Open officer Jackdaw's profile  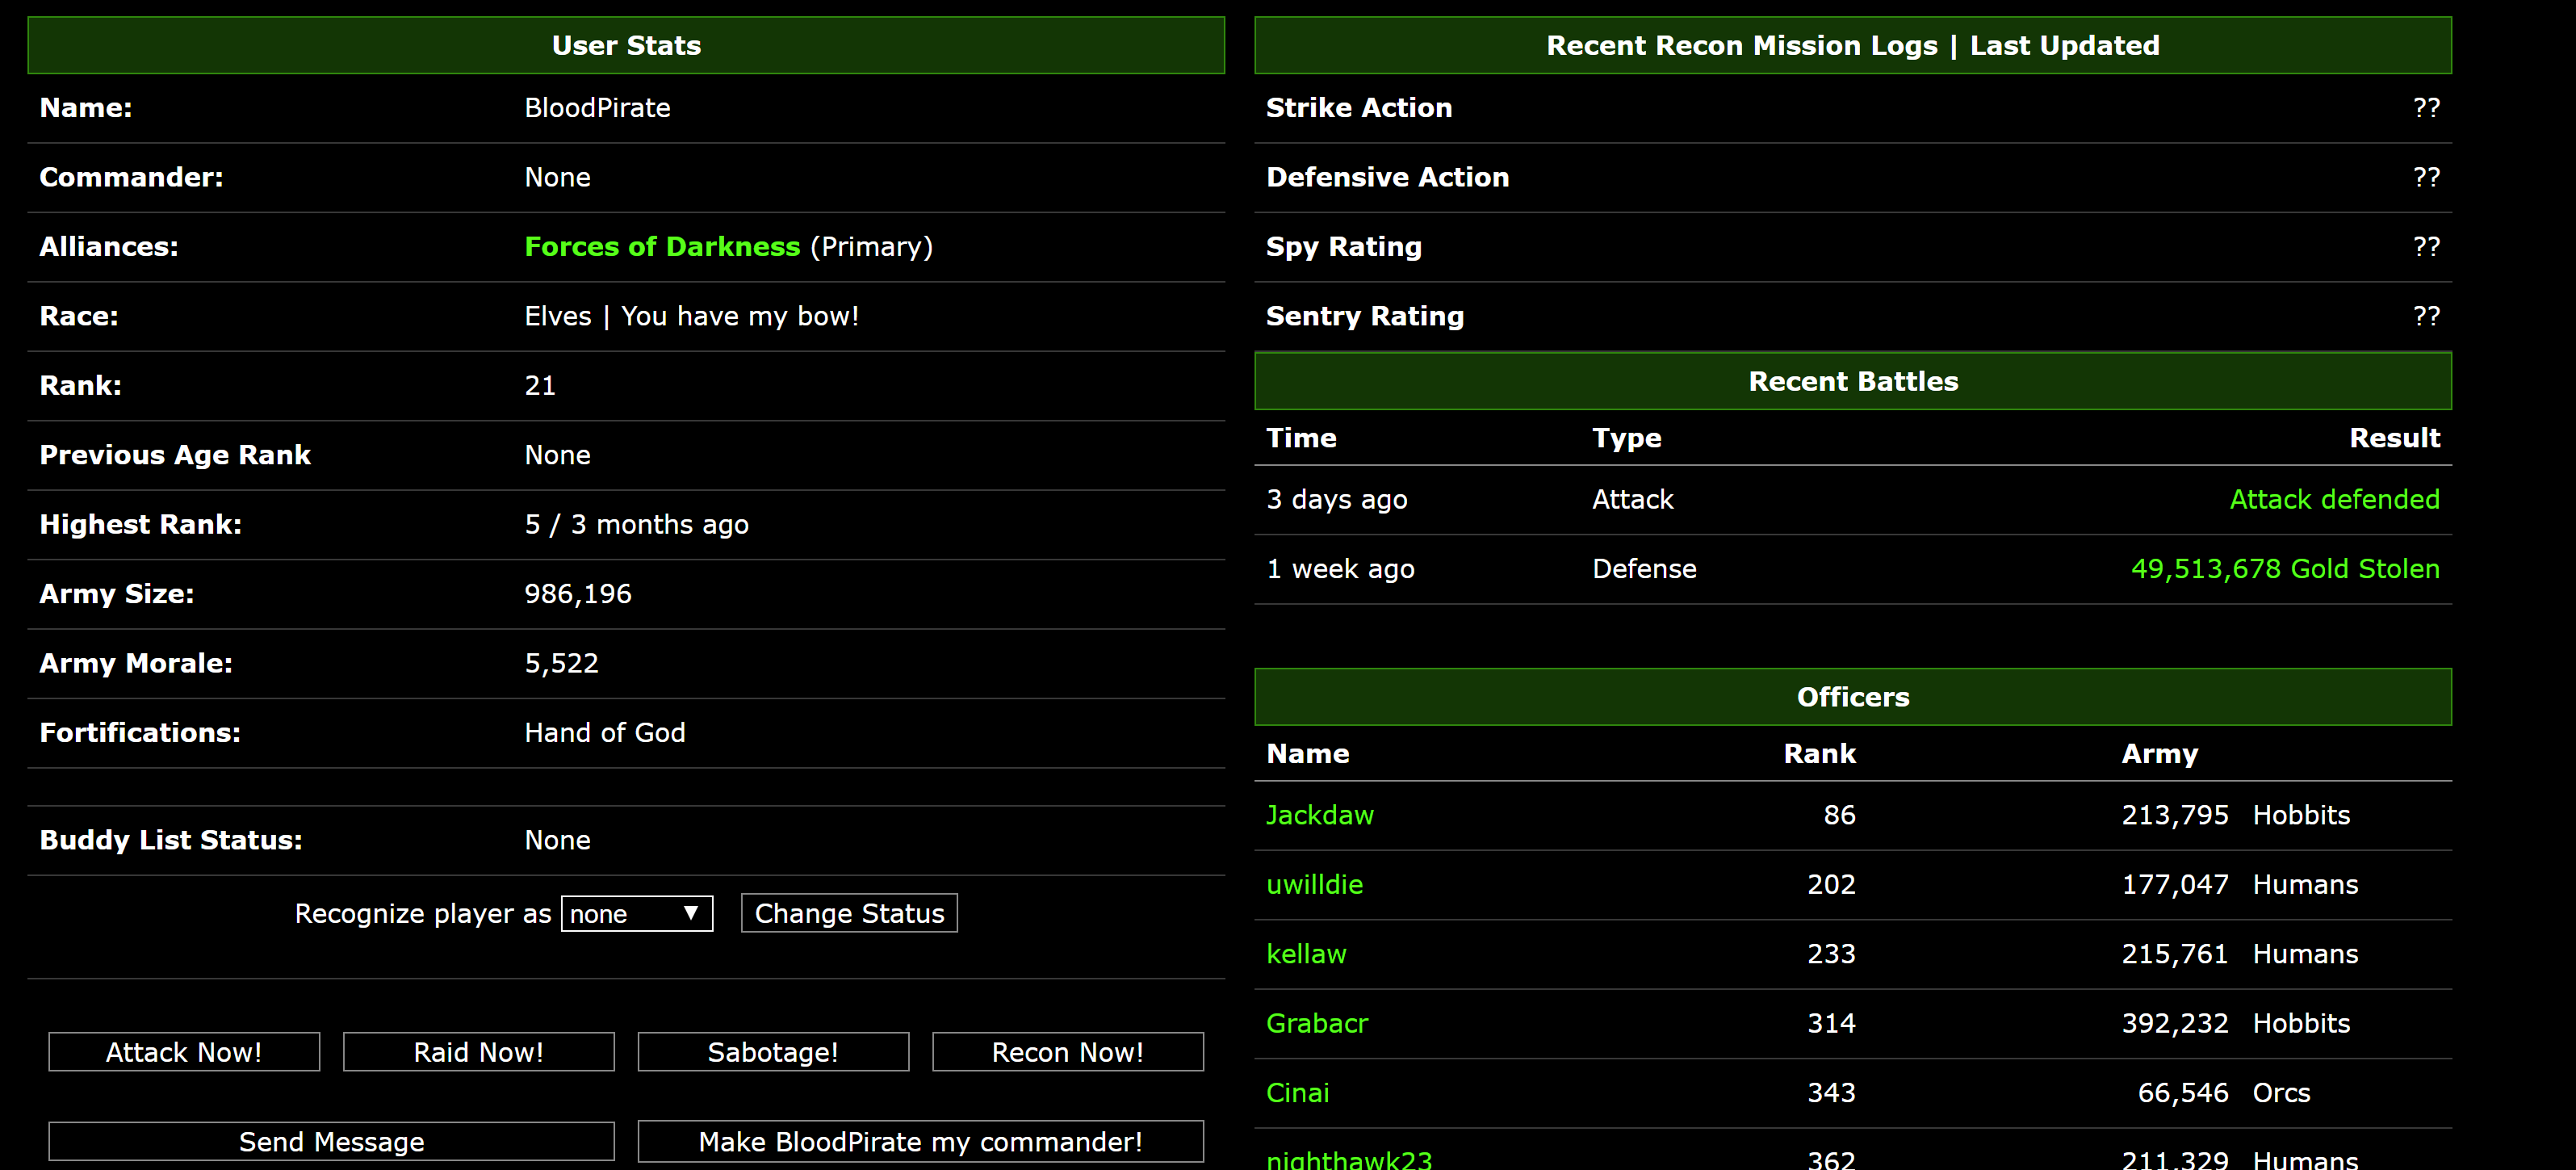click(x=1319, y=815)
